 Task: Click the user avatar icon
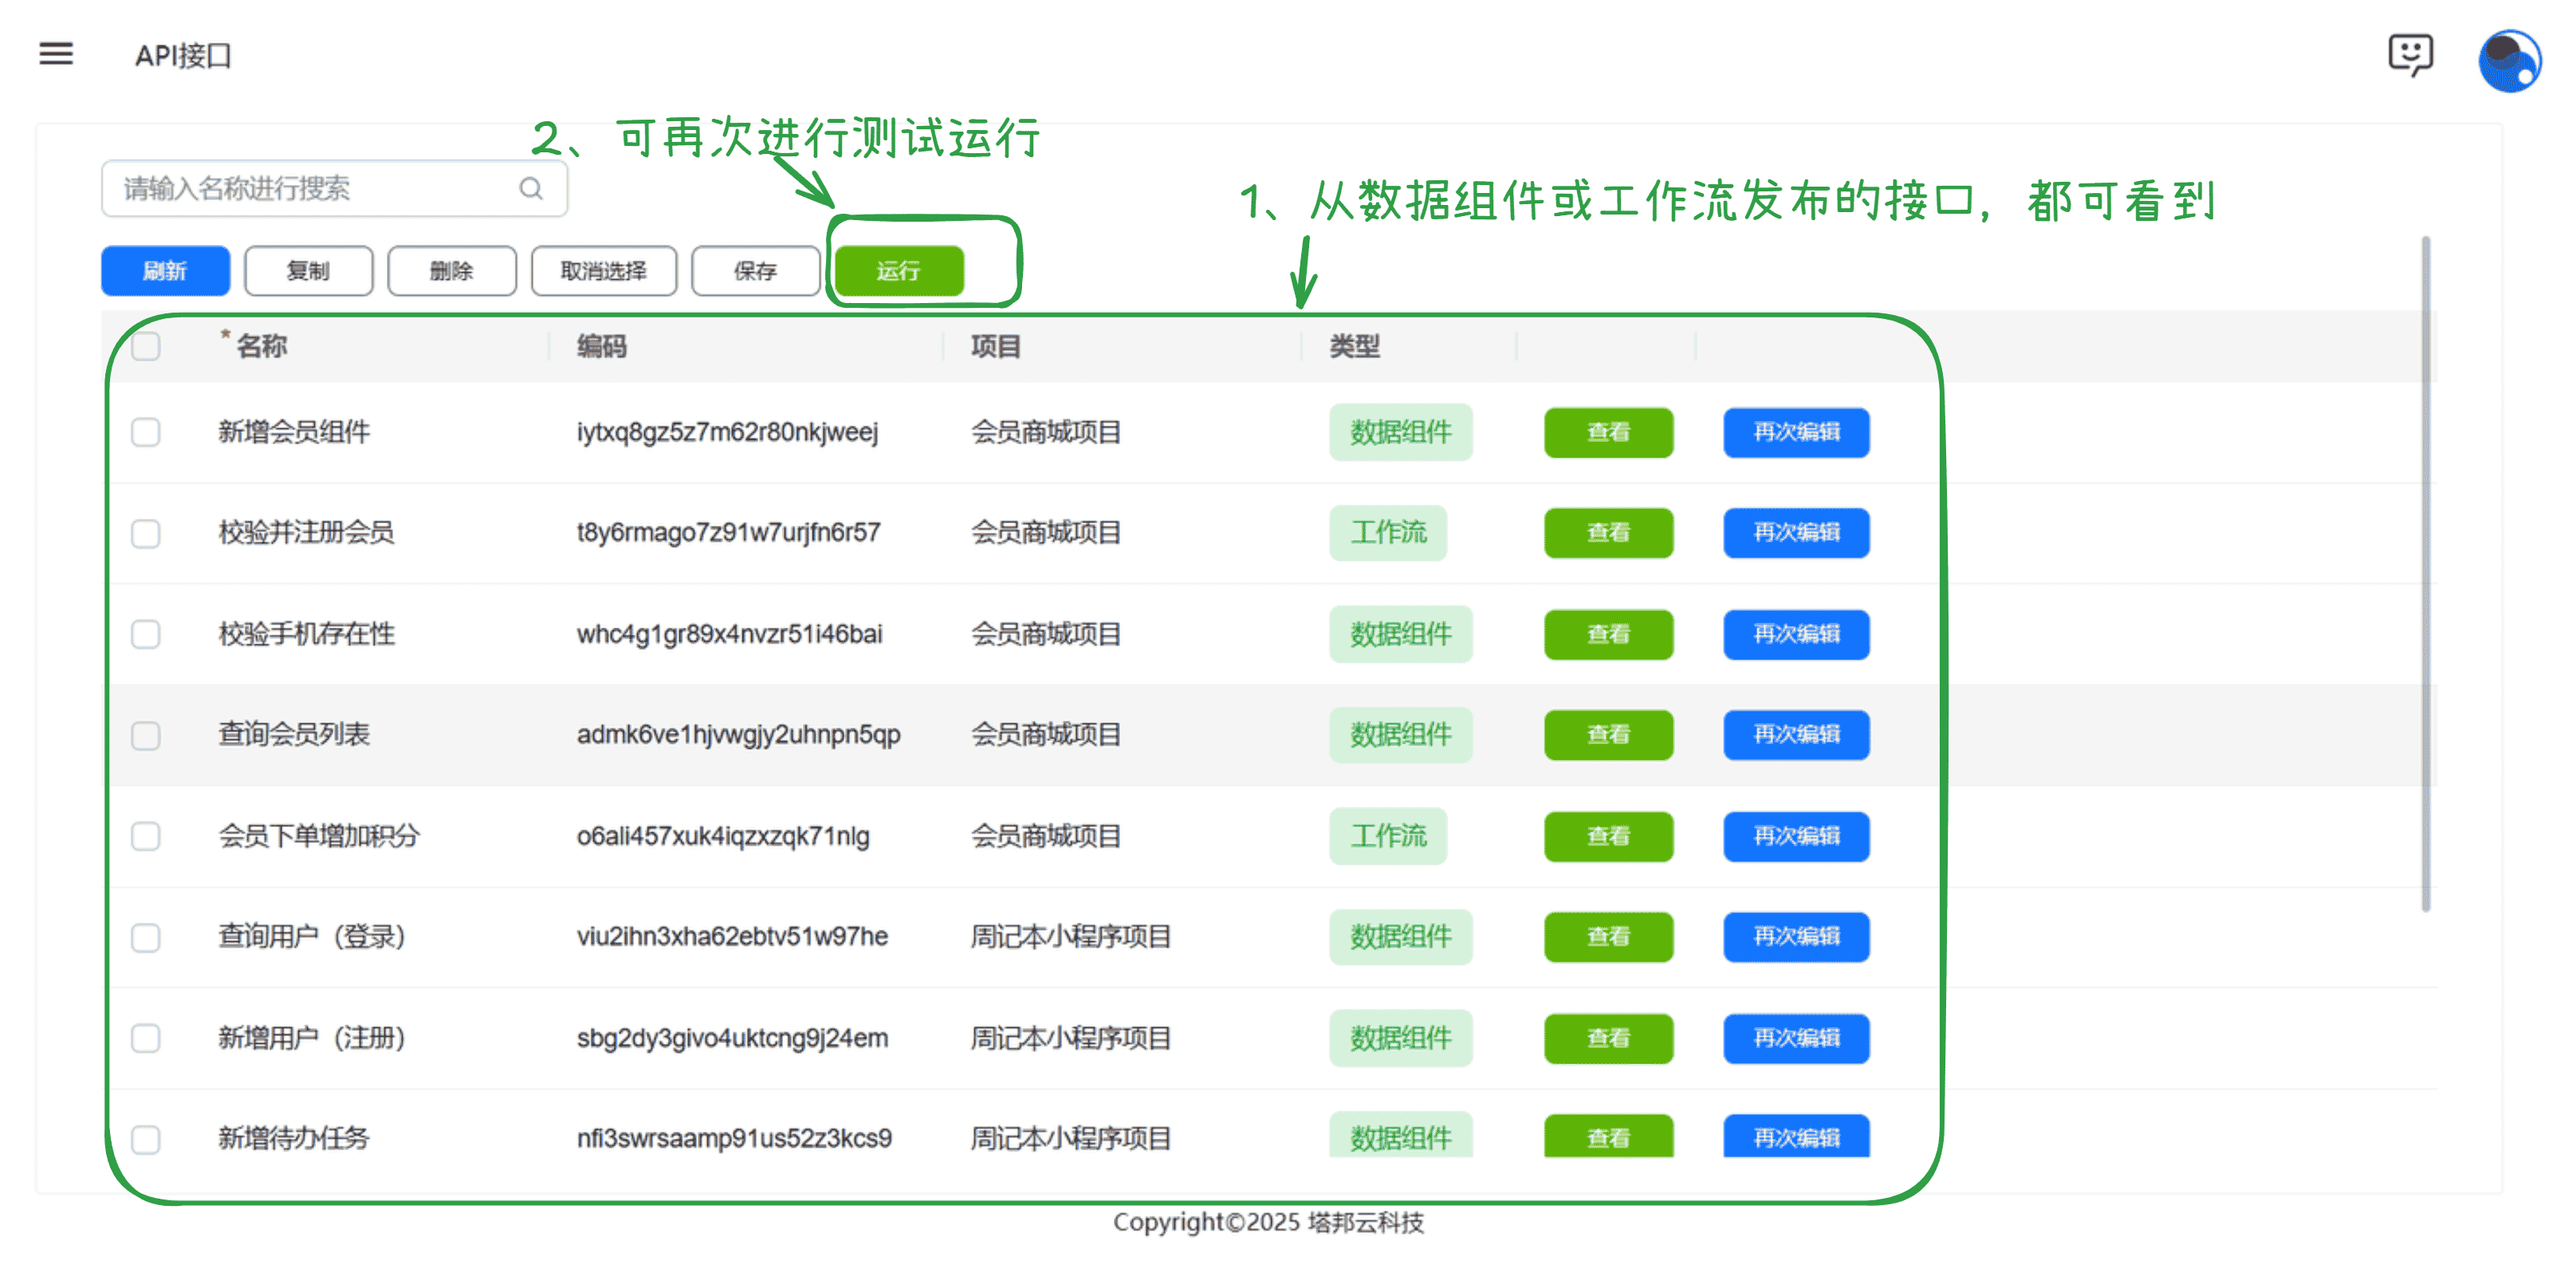[x=2508, y=62]
